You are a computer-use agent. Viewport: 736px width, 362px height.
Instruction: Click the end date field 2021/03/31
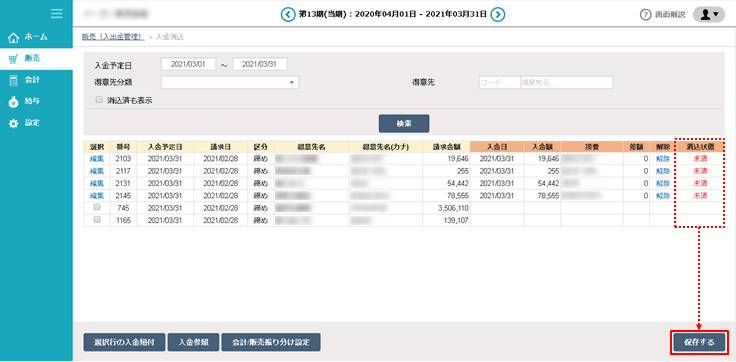(260, 64)
